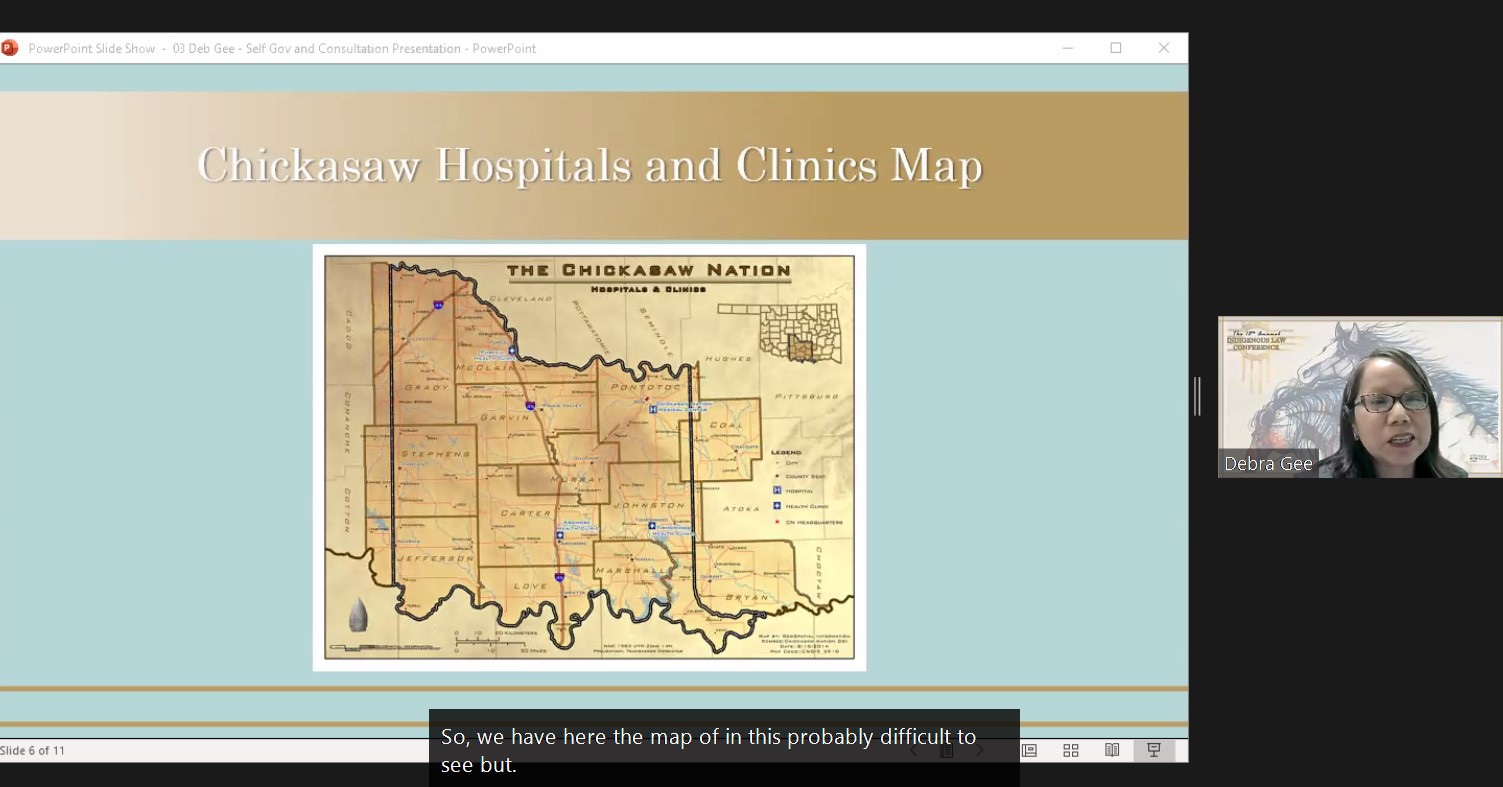The image size is (1503, 787).
Task: Click the Chickasaw Nation map image
Action: [x=589, y=457]
